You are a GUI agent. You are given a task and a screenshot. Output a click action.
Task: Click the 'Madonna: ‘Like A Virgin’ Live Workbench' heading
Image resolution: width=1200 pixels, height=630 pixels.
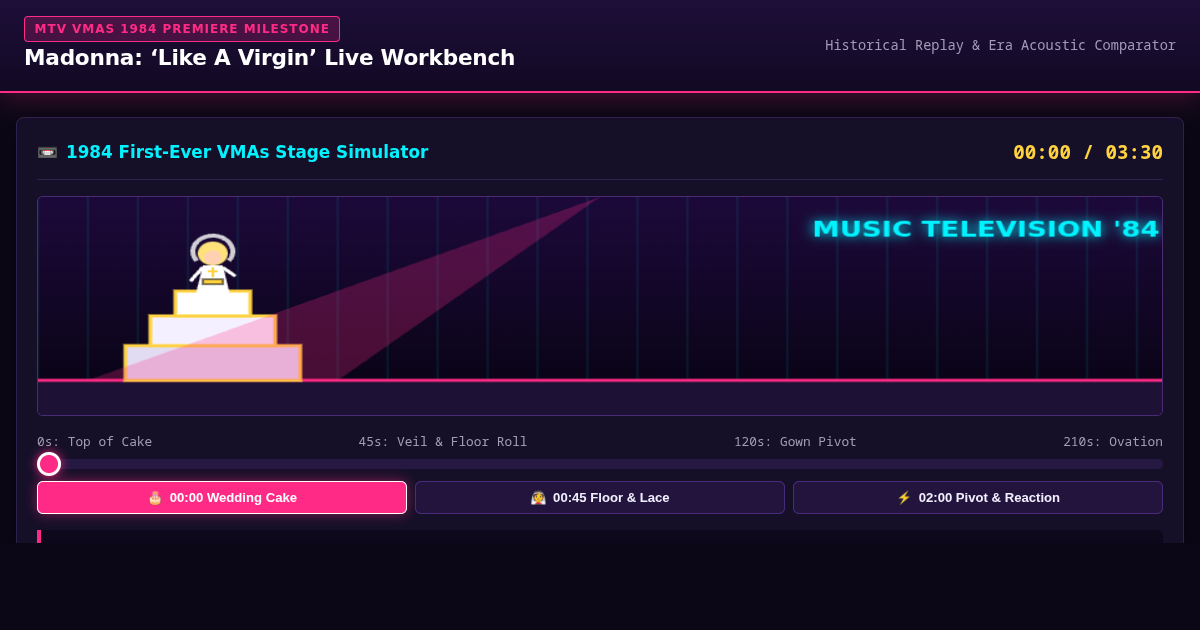point(269,58)
